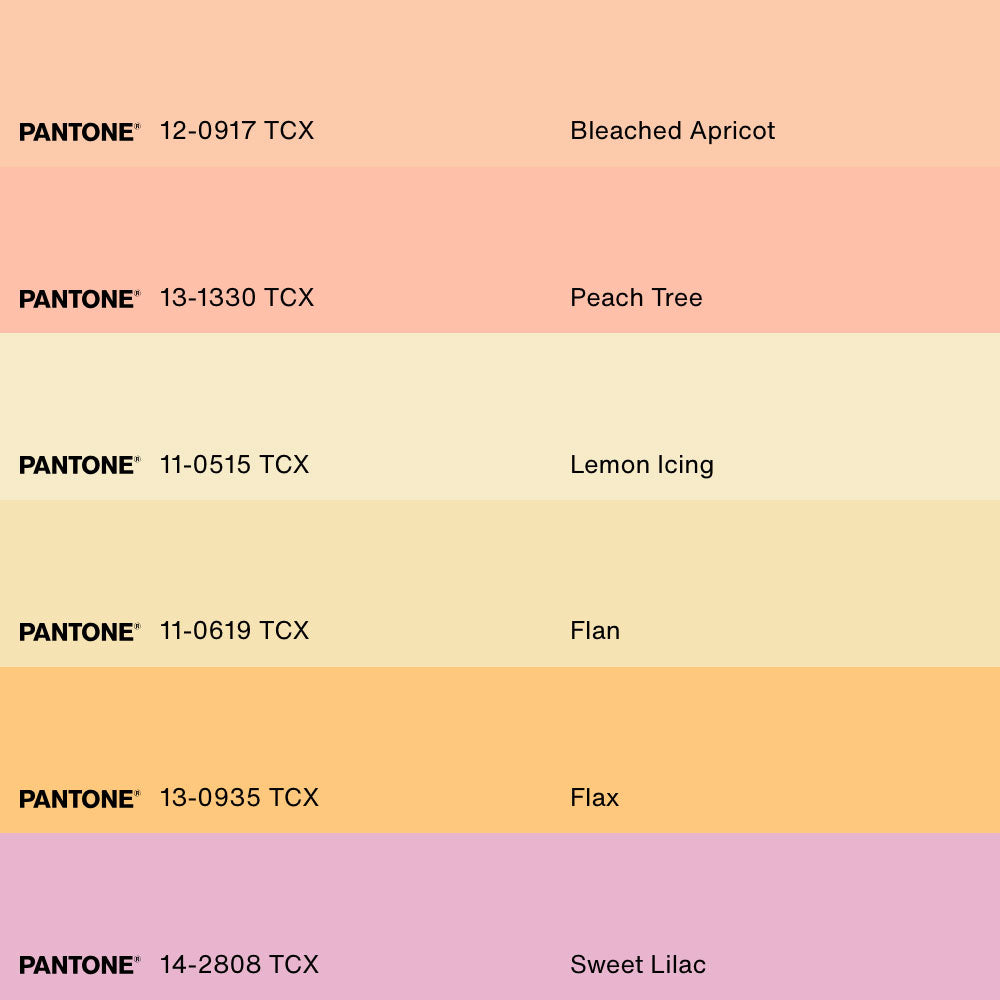Click the 13-0935 TCX color code
The image size is (1000, 1000).
(239, 798)
